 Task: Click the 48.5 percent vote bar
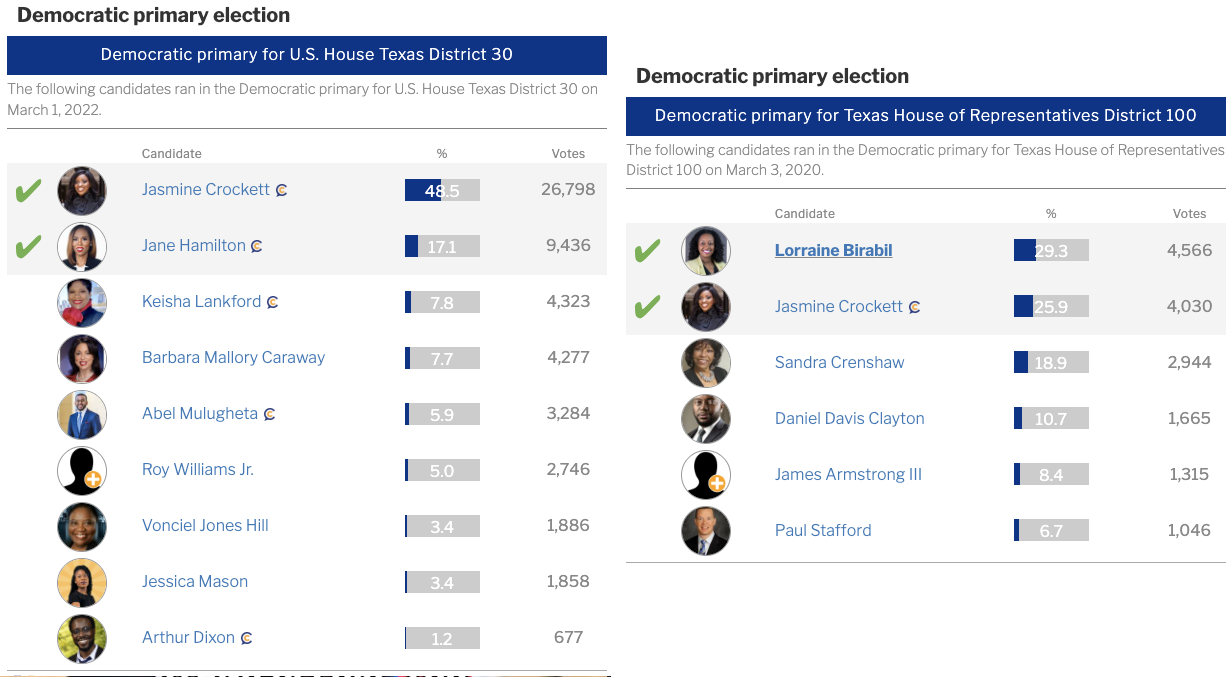click(x=442, y=190)
